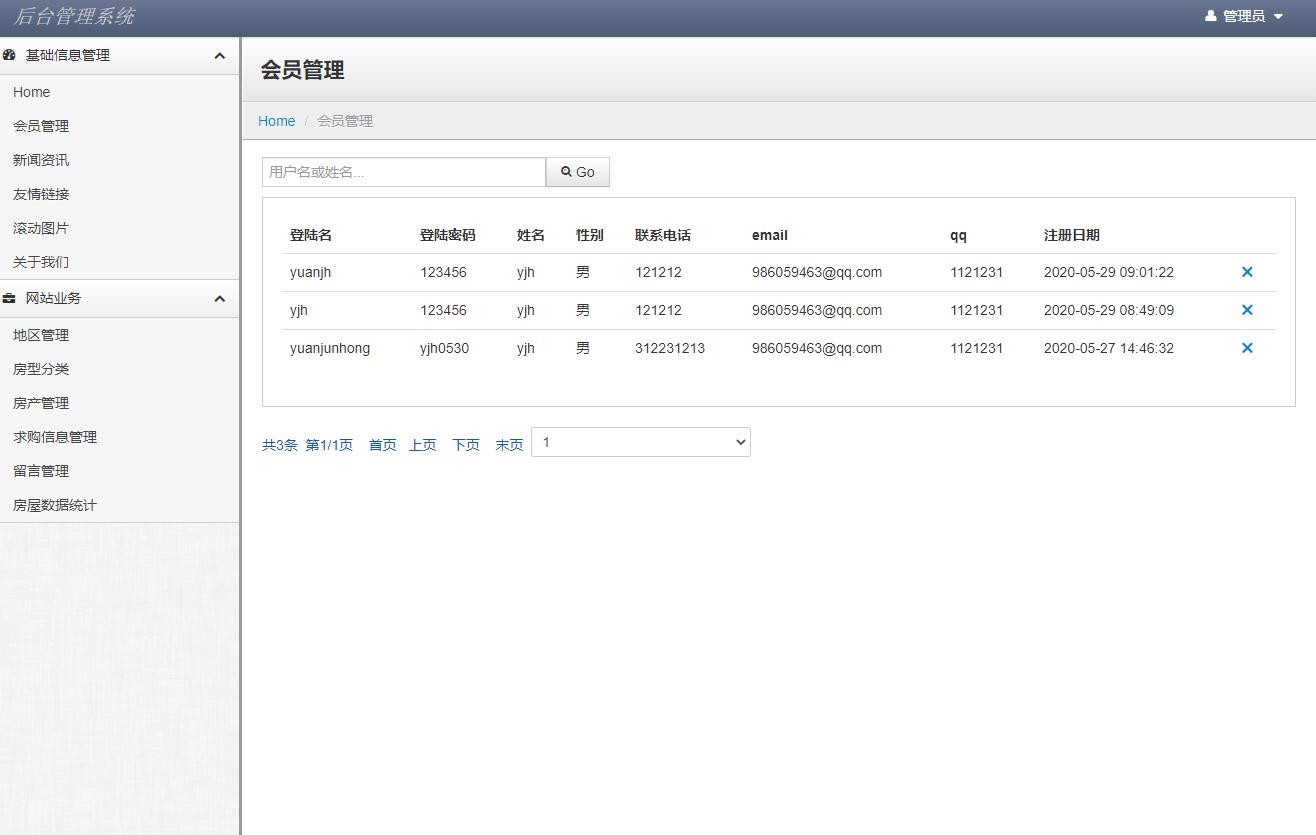
Task: Delete the member yuanjh using its blue X
Action: pos(1247,271)
